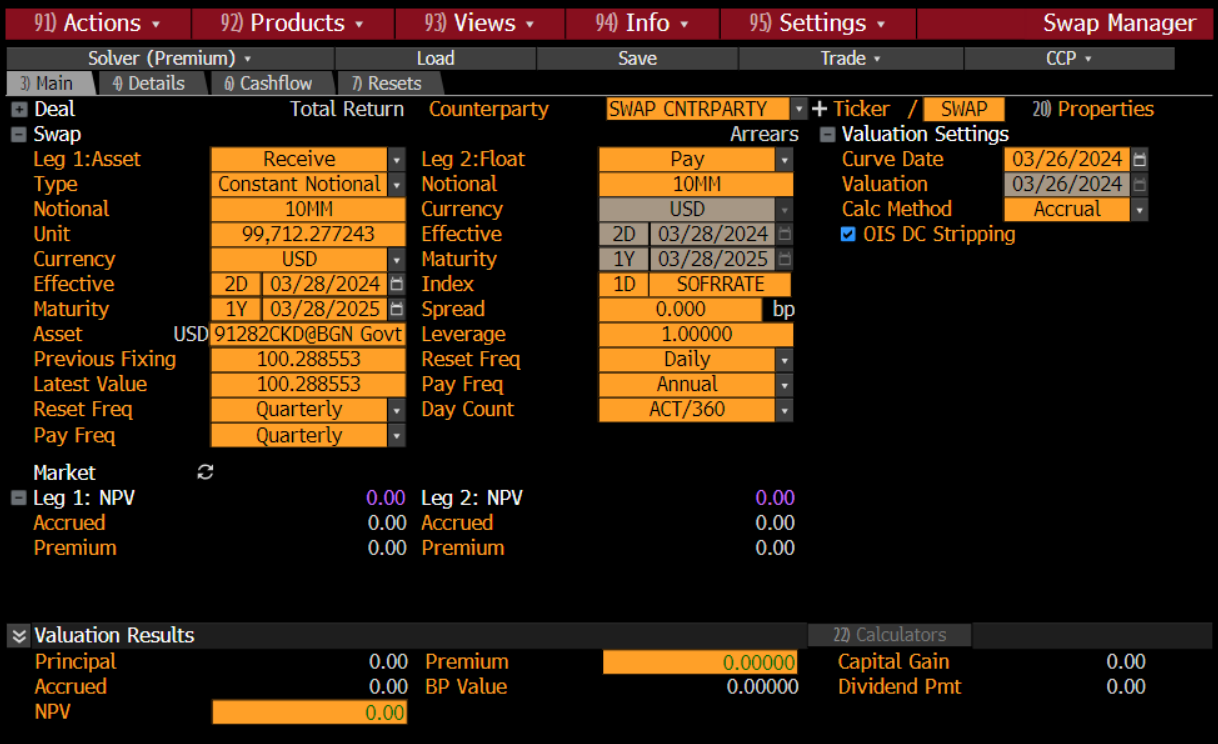Click the Valuation date calendar icon
Viewport: 1218px width, 744px height.
1140,184
